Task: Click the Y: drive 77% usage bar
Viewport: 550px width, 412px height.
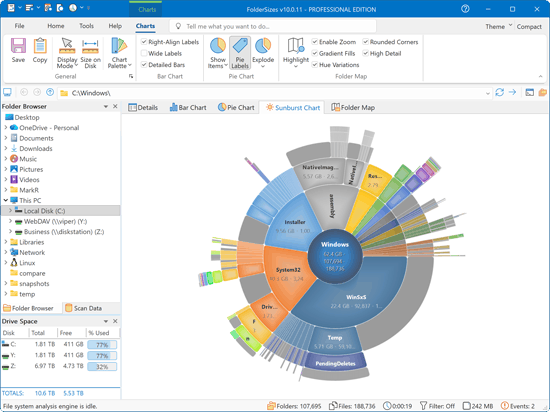Action: pyautogui.click(x=102, y=356)
